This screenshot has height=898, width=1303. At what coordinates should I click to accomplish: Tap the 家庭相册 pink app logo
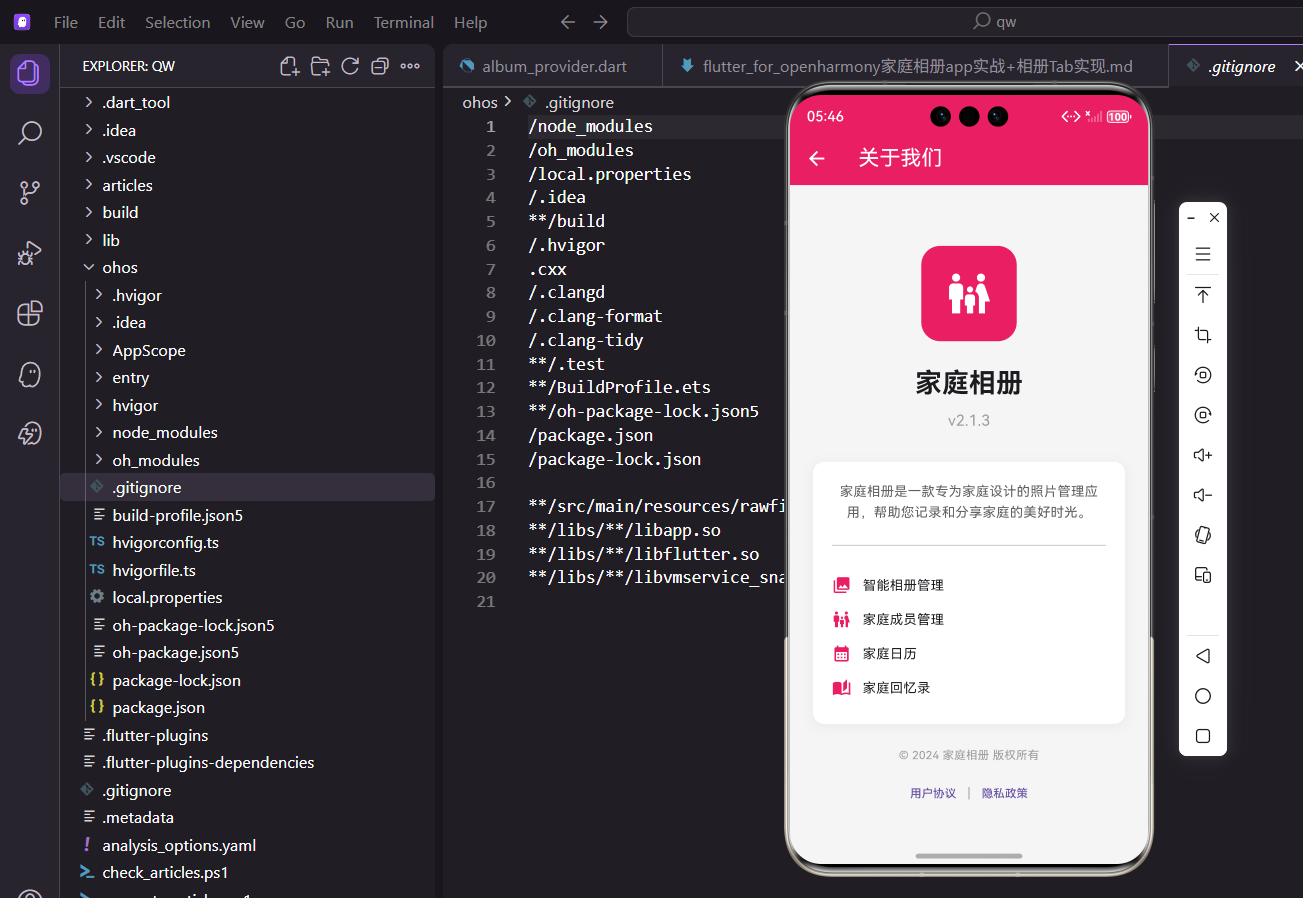(x=969, y=294)
